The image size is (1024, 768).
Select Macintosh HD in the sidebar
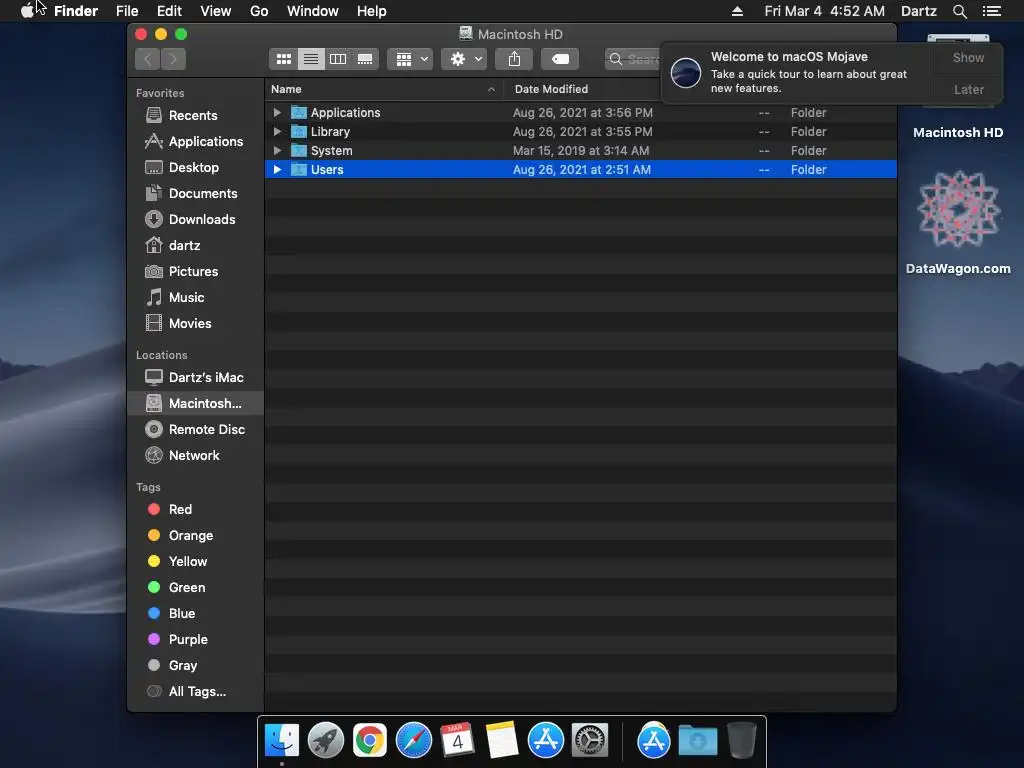(x=196, y=404)
